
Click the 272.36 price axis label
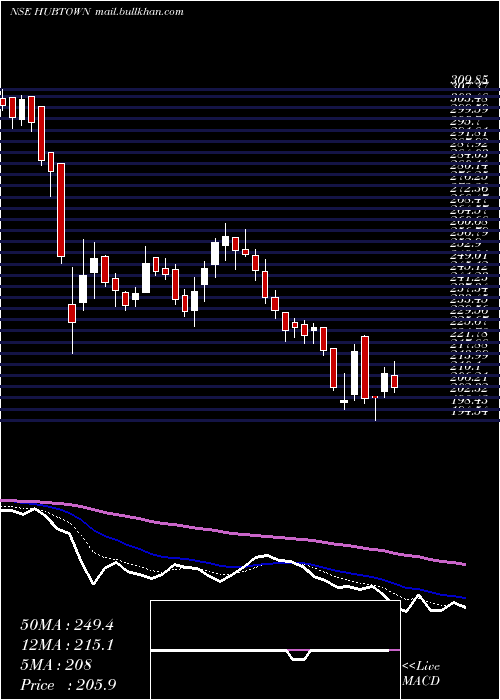(469, 189)
